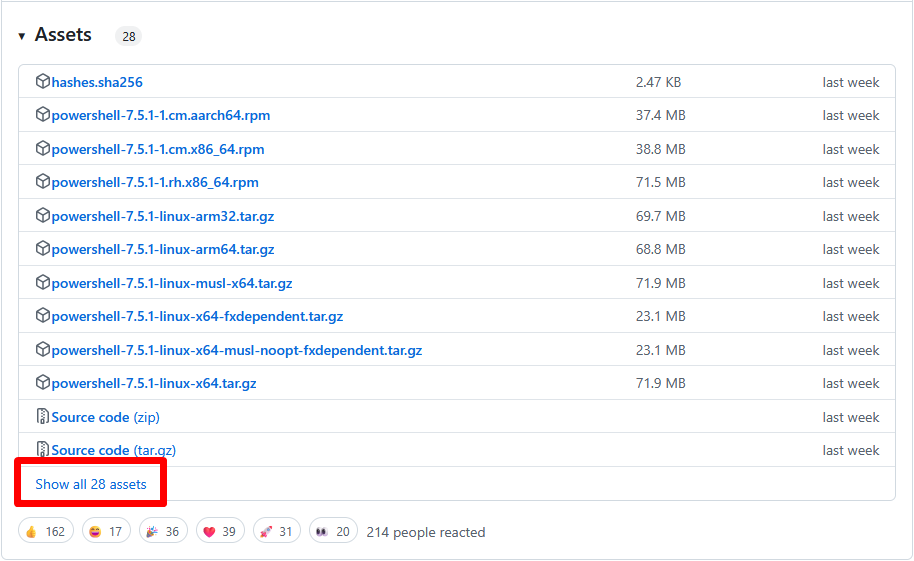This screenshot has height=561, width=914.
Task: Click package icon for linux-arm64.tar.gz
Action: click(43, 249)
